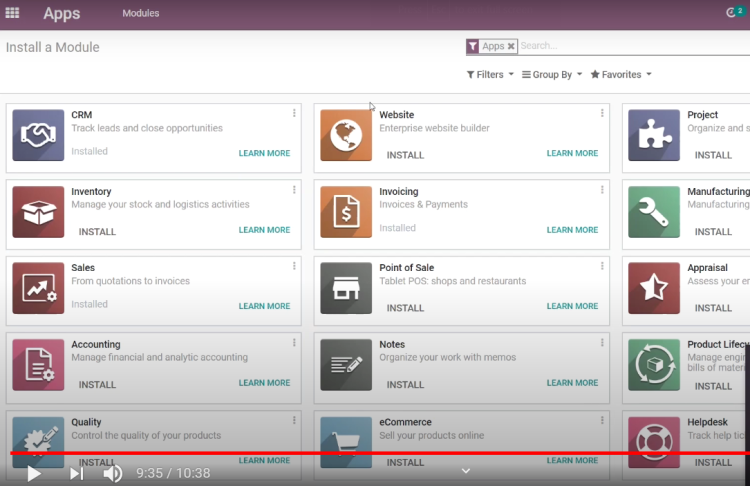
Task: Click the module search input field
Action: [x=634, y=46]
